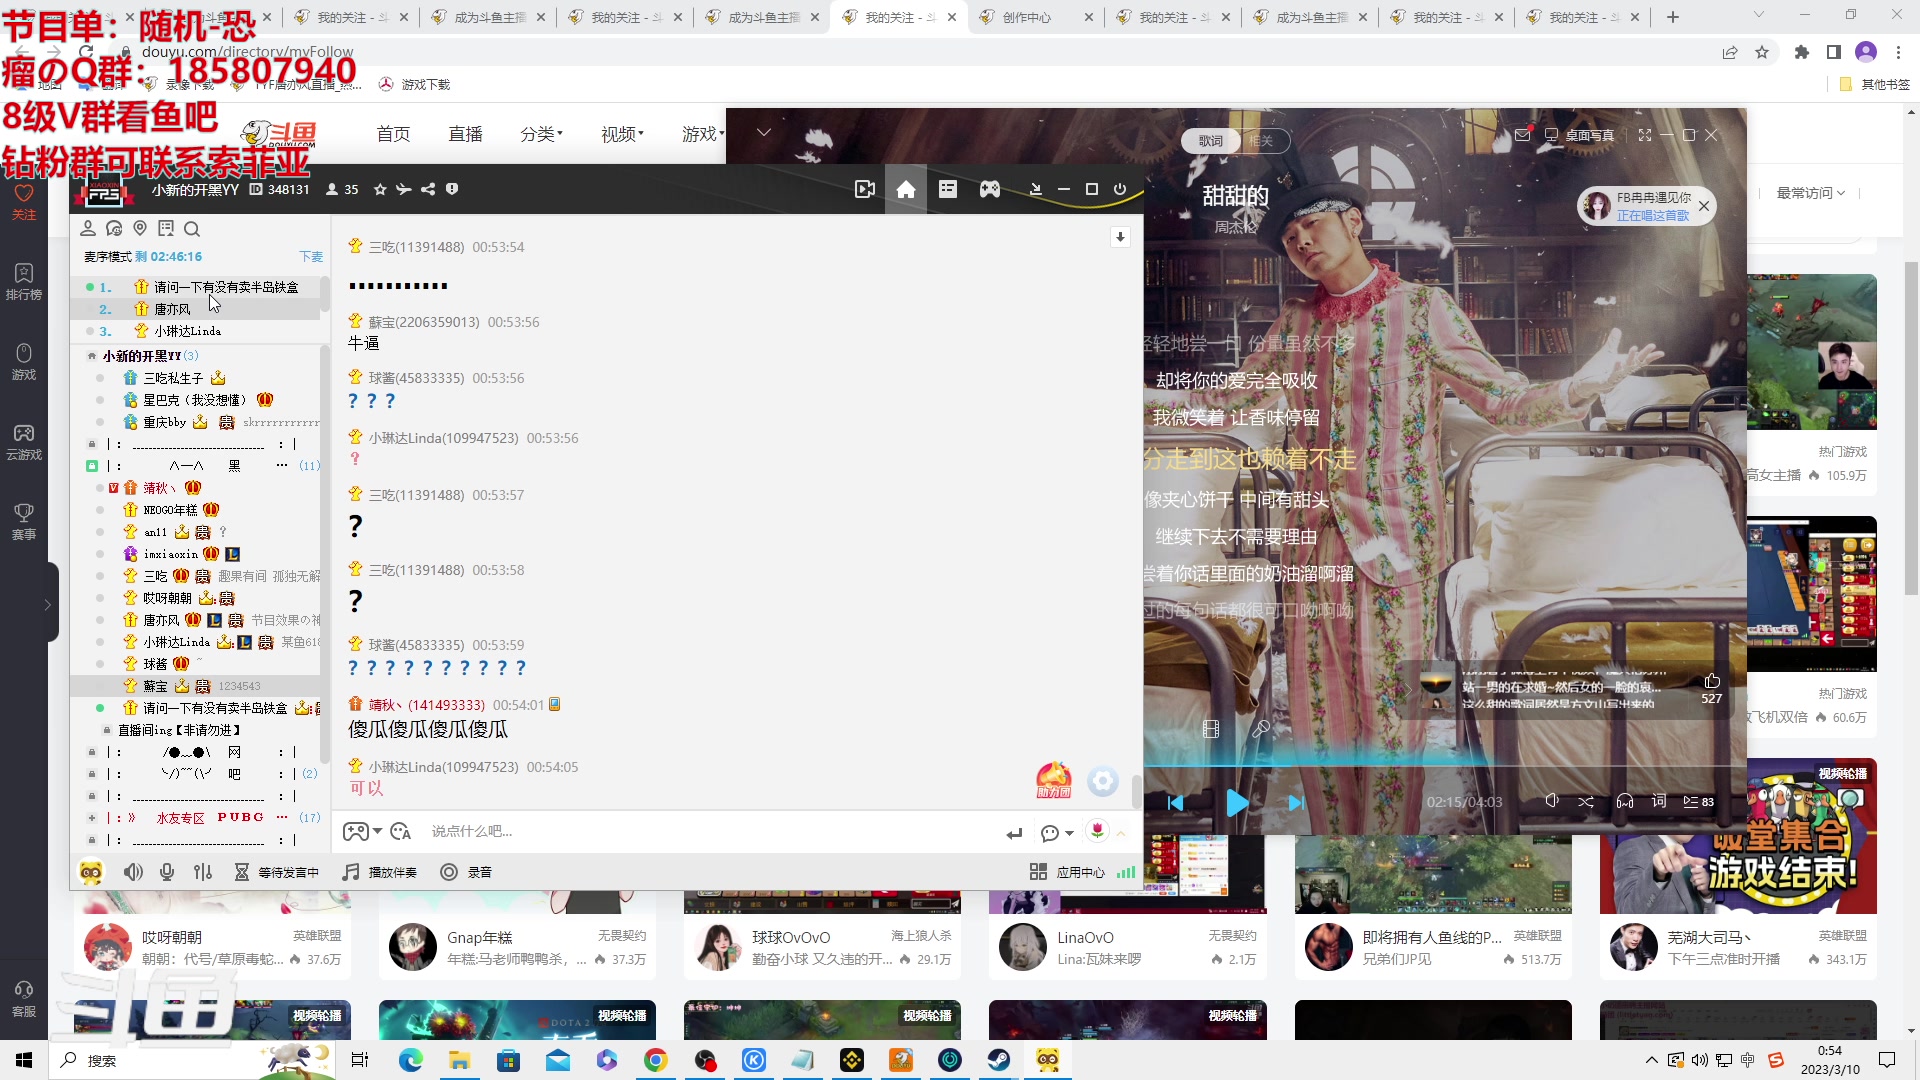The image size is (1920, 1080).
Task: Open Douyu 赛事 sidebar icon
Action: 24,521
